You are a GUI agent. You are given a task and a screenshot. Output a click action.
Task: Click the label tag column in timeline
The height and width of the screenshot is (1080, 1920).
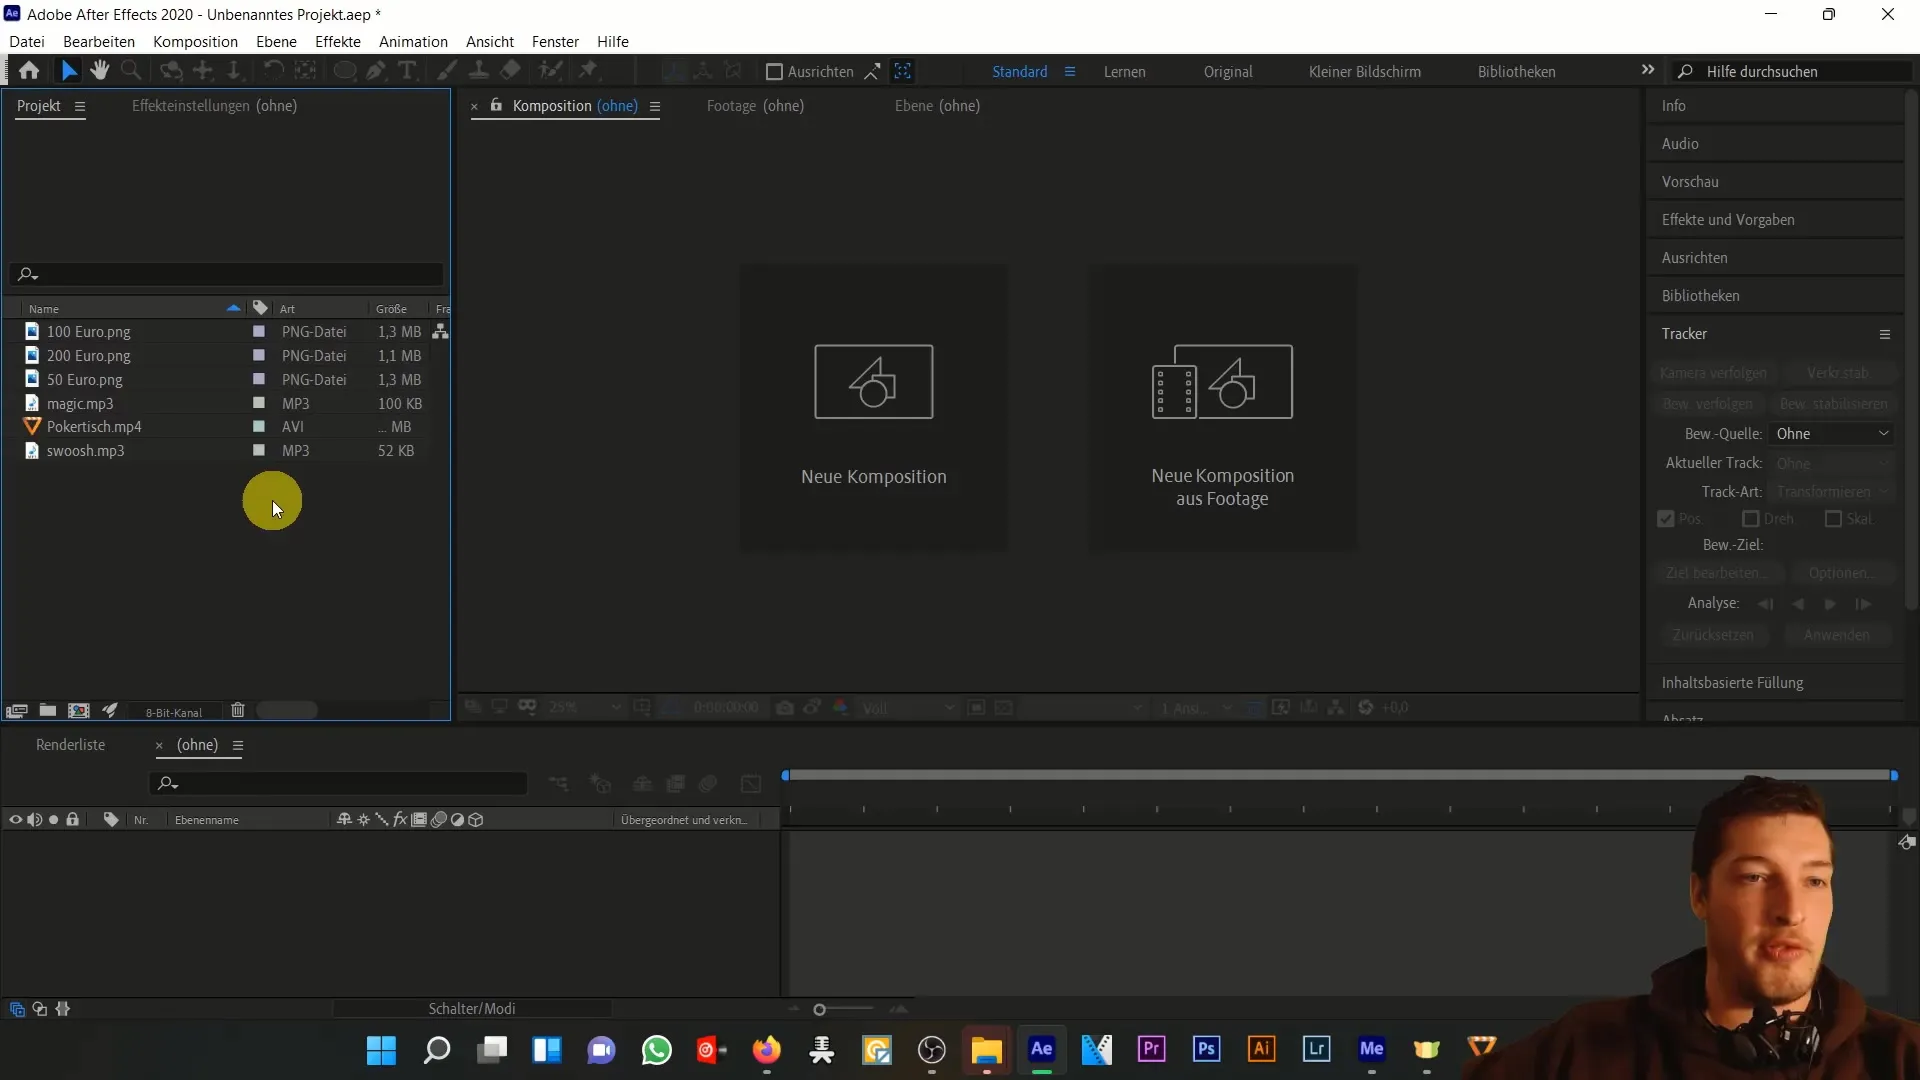tap(111, 820)
